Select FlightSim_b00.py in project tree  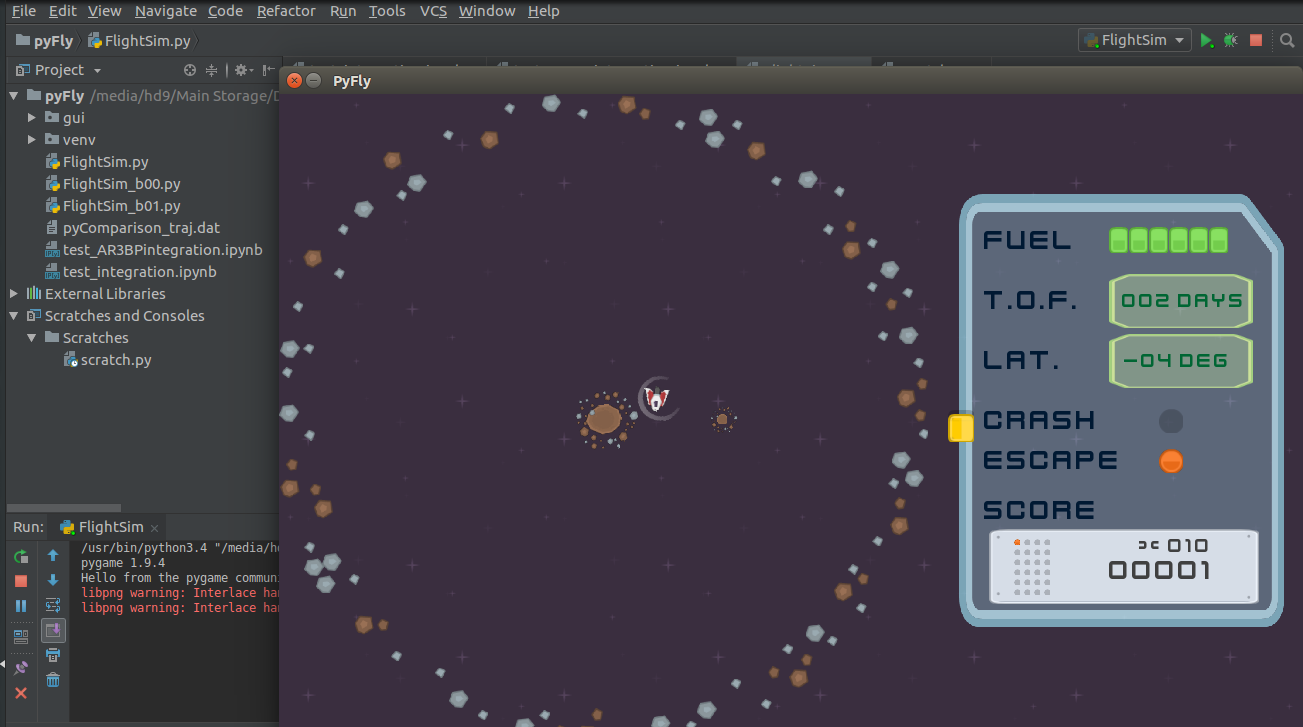pyautogui.click(x=113, y=184)
